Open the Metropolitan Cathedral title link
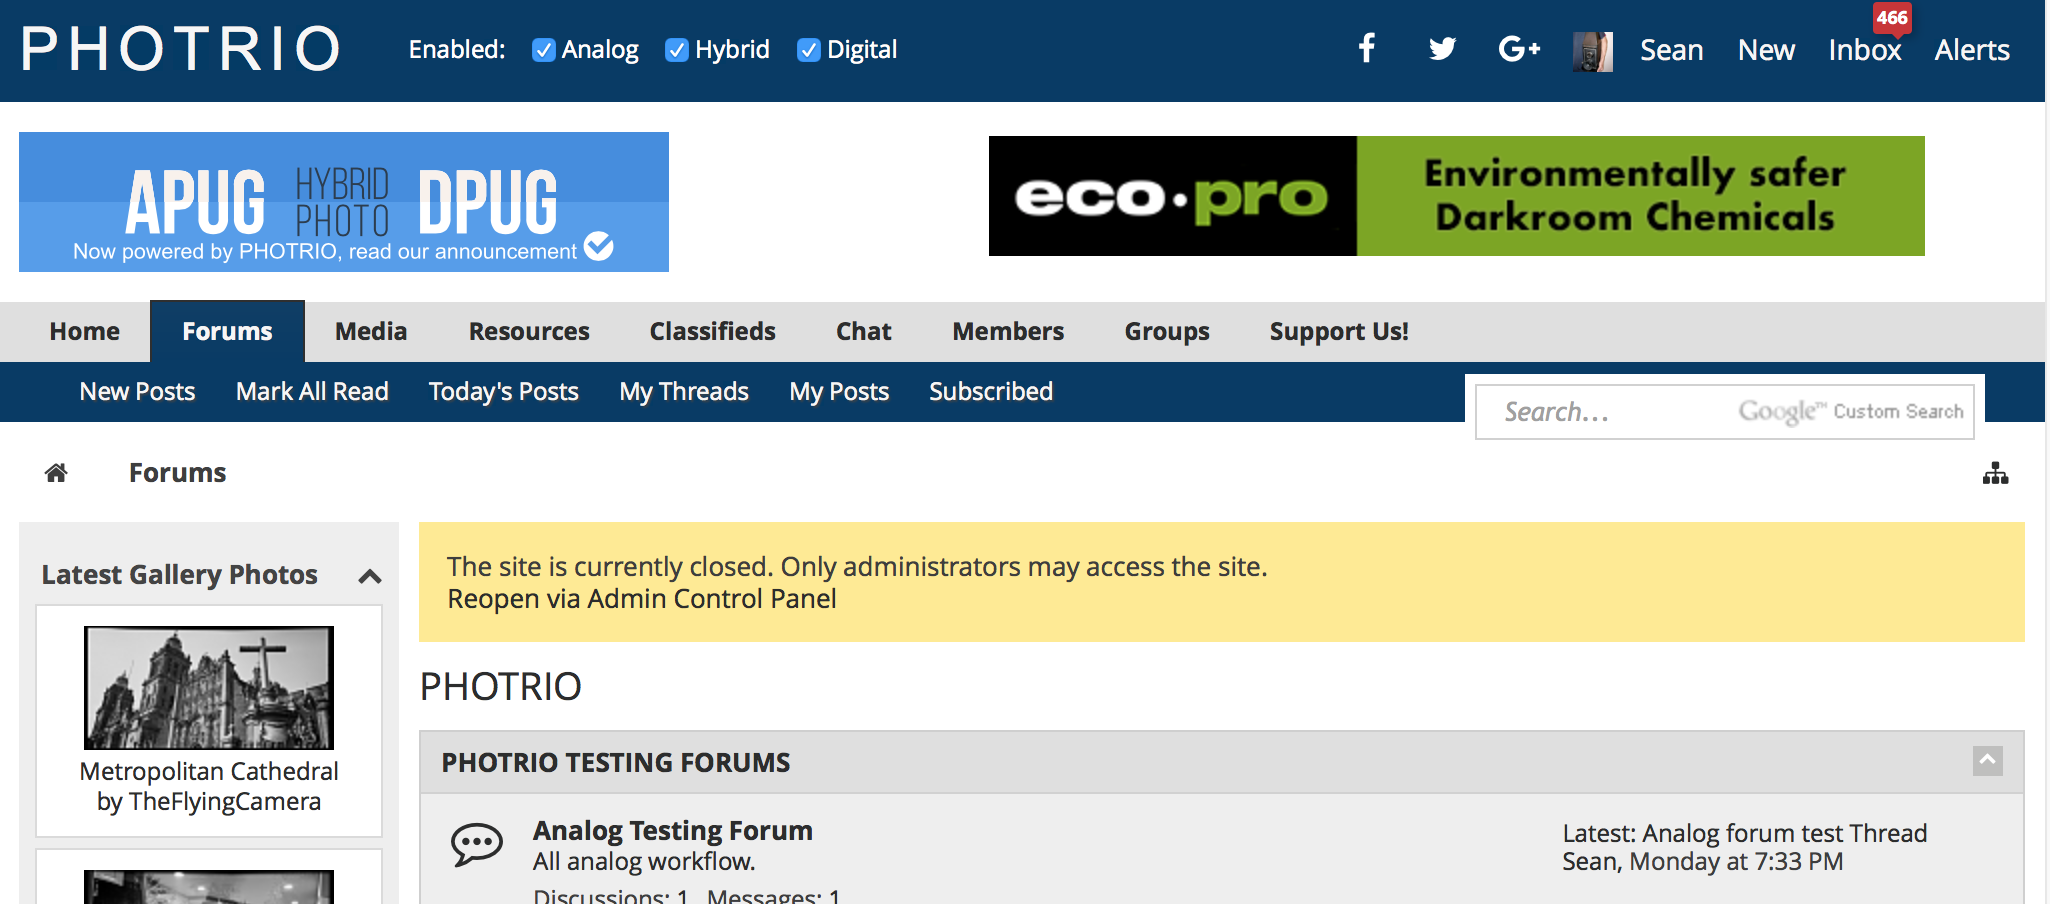The height and width of the screenshot is (904, 2050). click(x=209, y=771)
